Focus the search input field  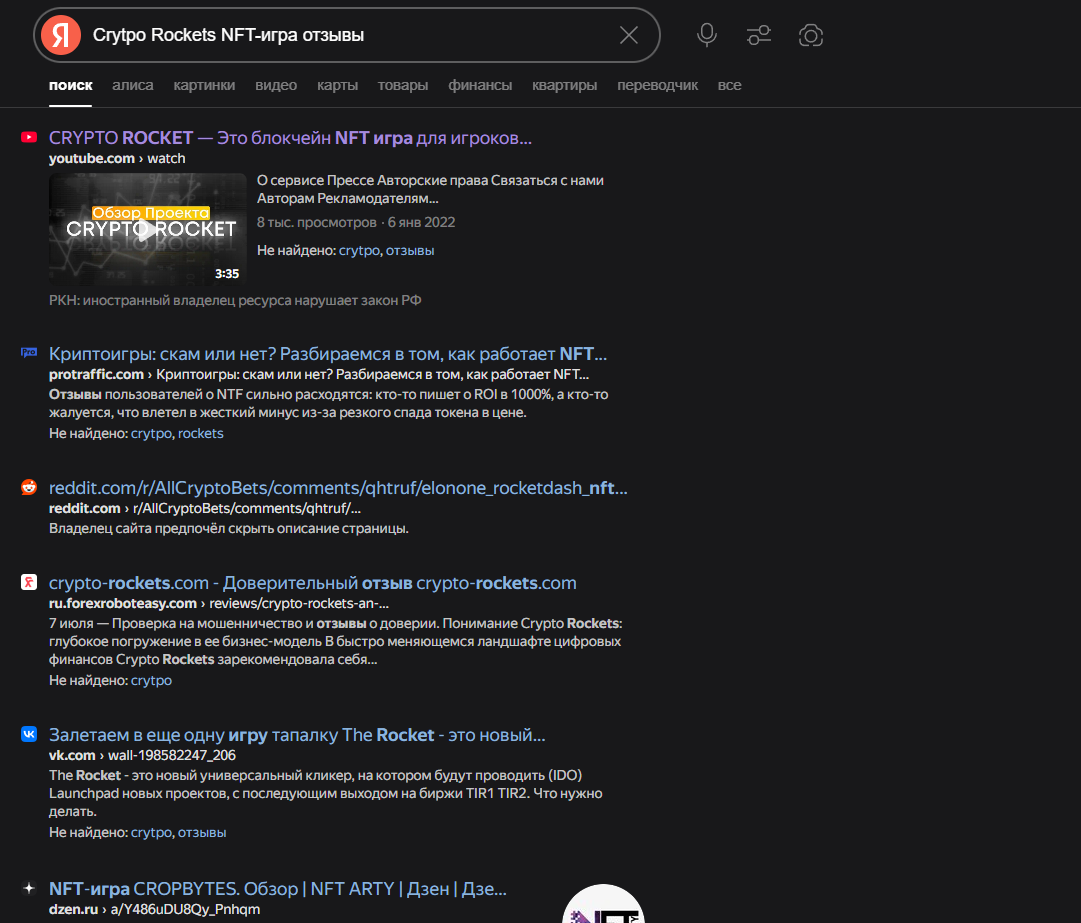[x=348, y=35]
